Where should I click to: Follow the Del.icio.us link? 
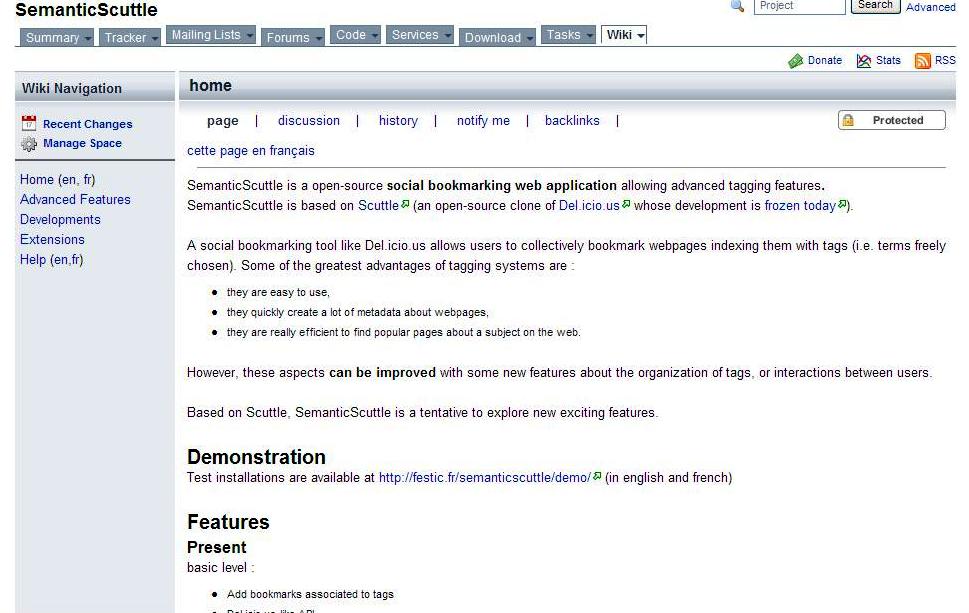tap(589, 206)
